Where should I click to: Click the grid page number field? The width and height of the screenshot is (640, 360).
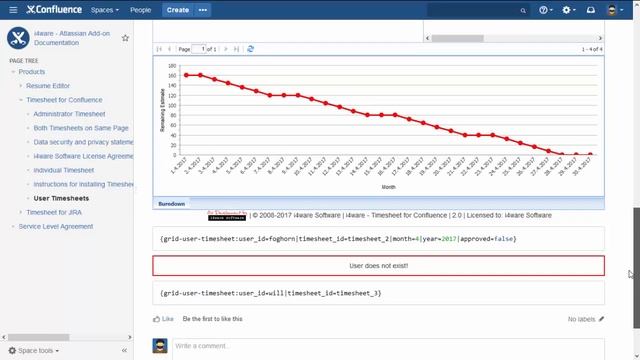point(199,49)
